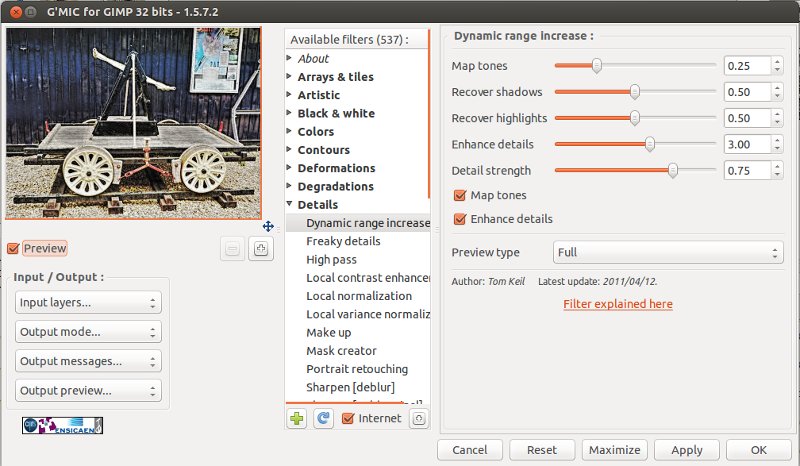This screenshot has height=466, width=800.
Task: Click the preview image of rail cart
Action: coord(133,123)
